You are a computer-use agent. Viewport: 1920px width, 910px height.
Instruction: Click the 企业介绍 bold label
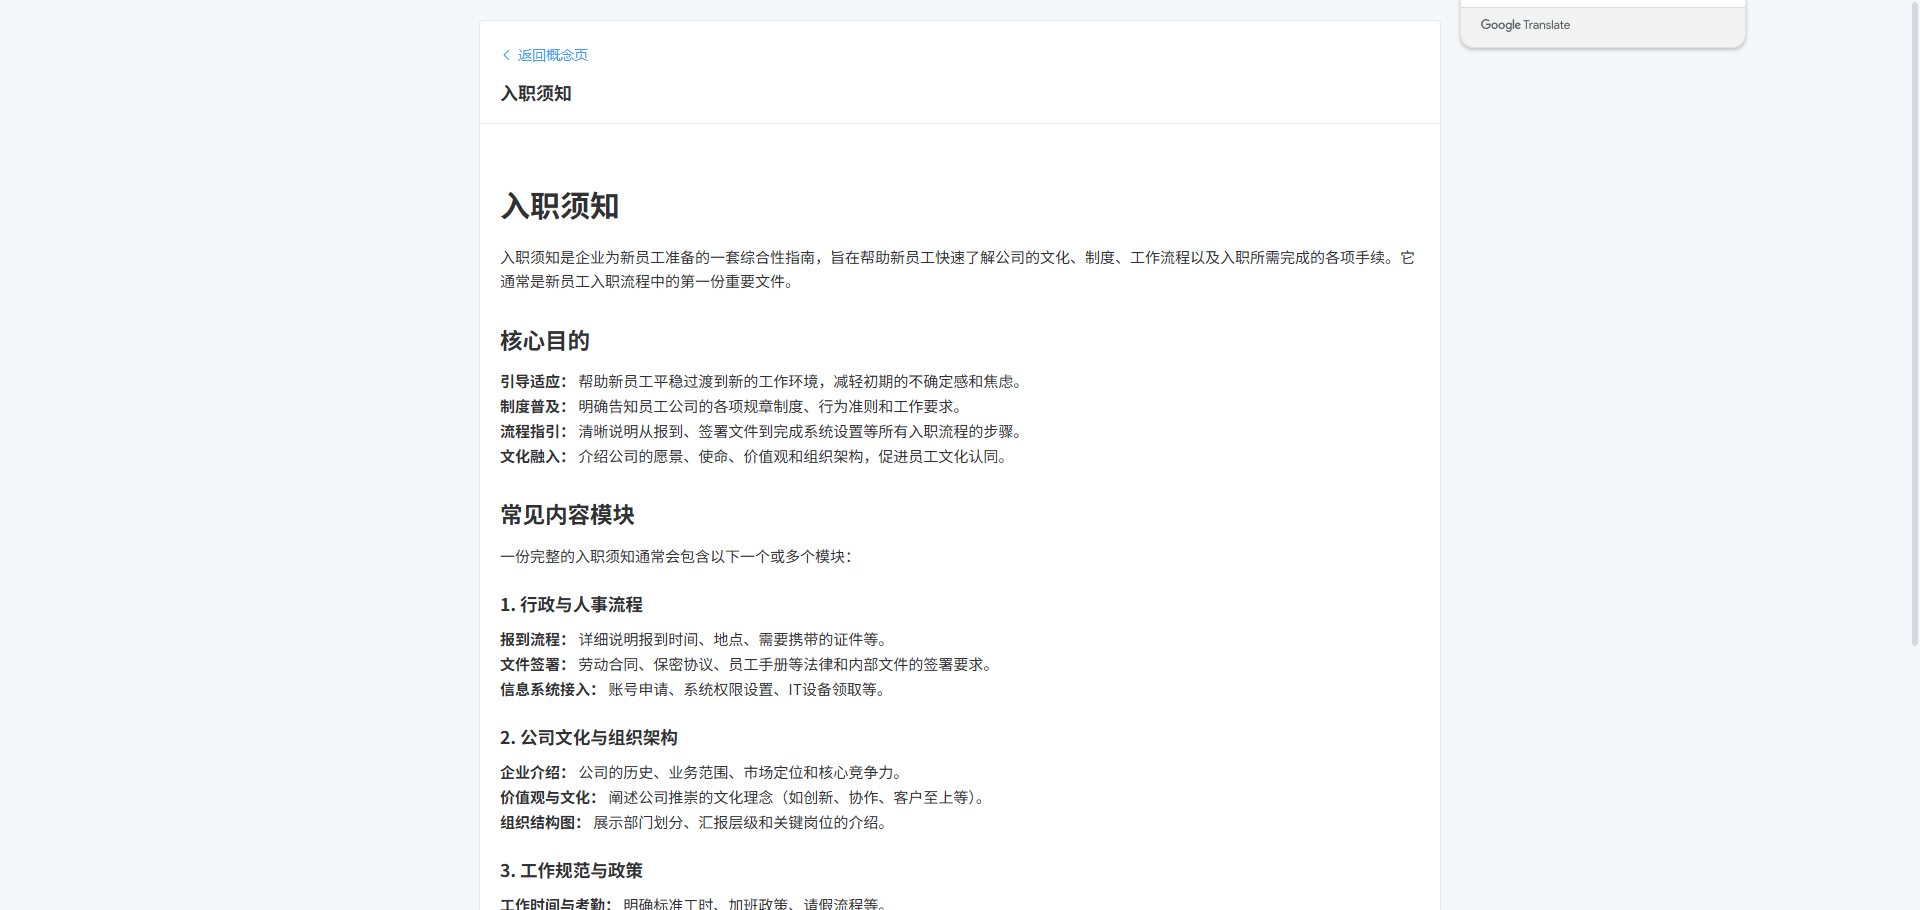[533, 773]
